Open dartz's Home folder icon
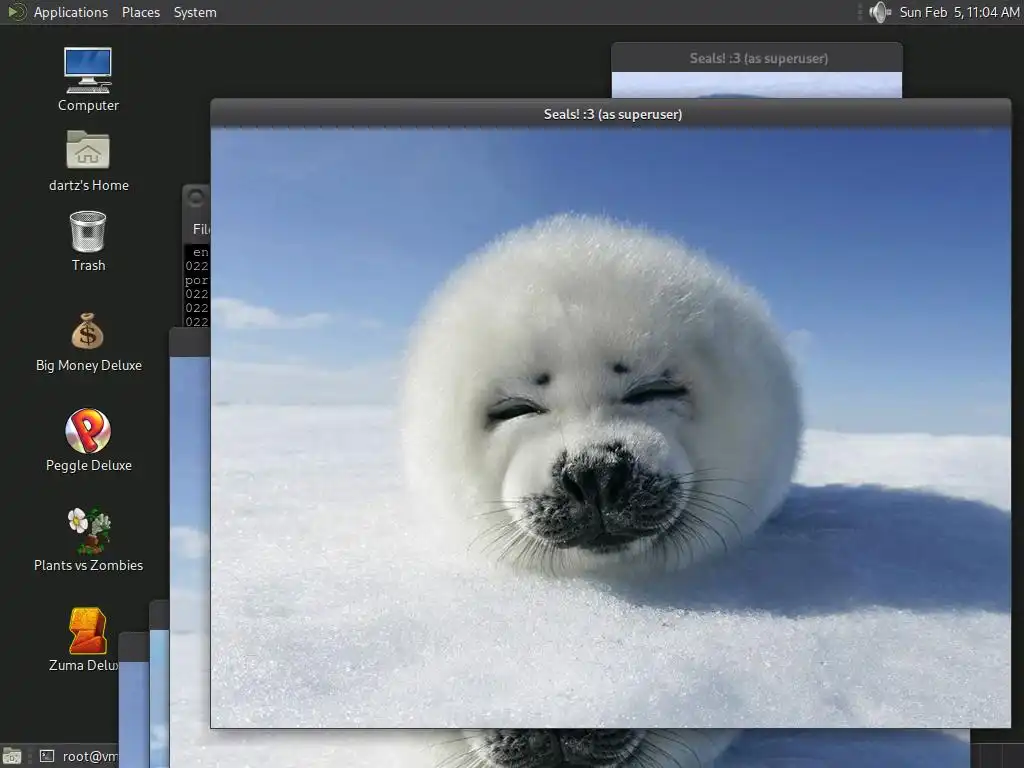The image size is (1024, 768). (x=88, y=150)
